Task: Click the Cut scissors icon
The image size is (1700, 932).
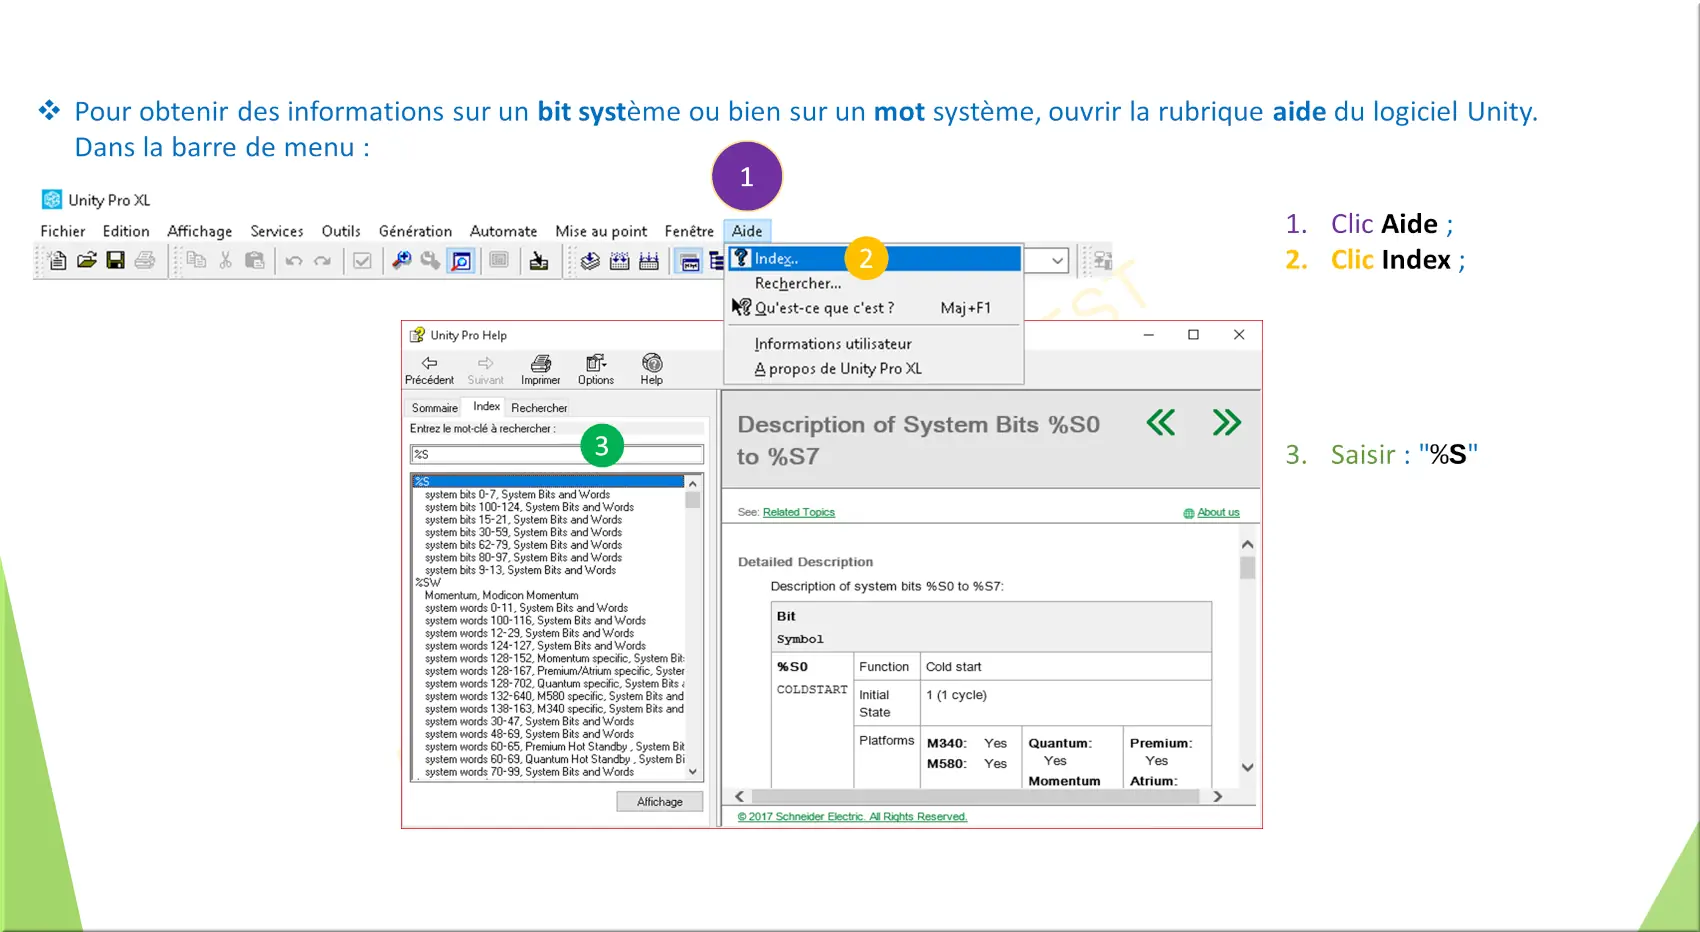Action: click(225, 261)
